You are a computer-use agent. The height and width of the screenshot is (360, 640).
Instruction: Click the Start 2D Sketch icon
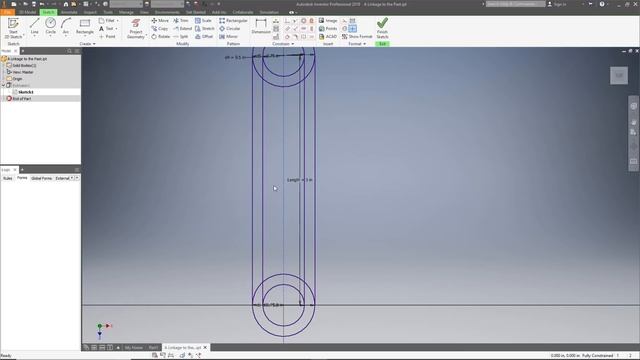pyautogui.click(x=13, y=28)
